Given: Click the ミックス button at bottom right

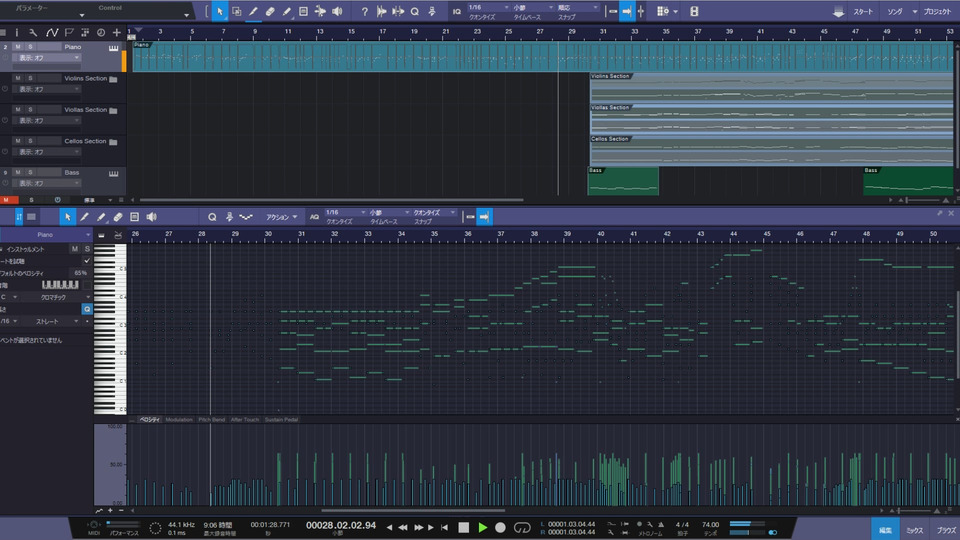Looking at the screenshot, I should click(x=914, y=529).
